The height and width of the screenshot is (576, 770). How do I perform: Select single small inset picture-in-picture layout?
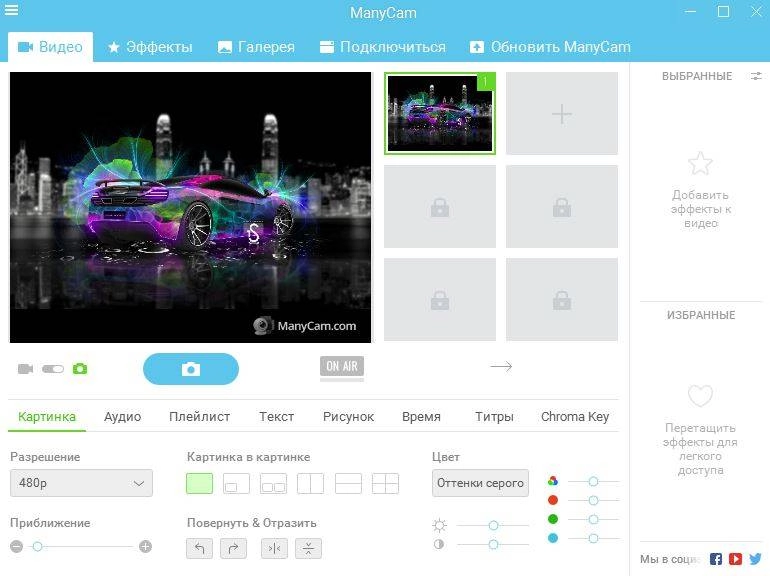(x=236, y=484)
